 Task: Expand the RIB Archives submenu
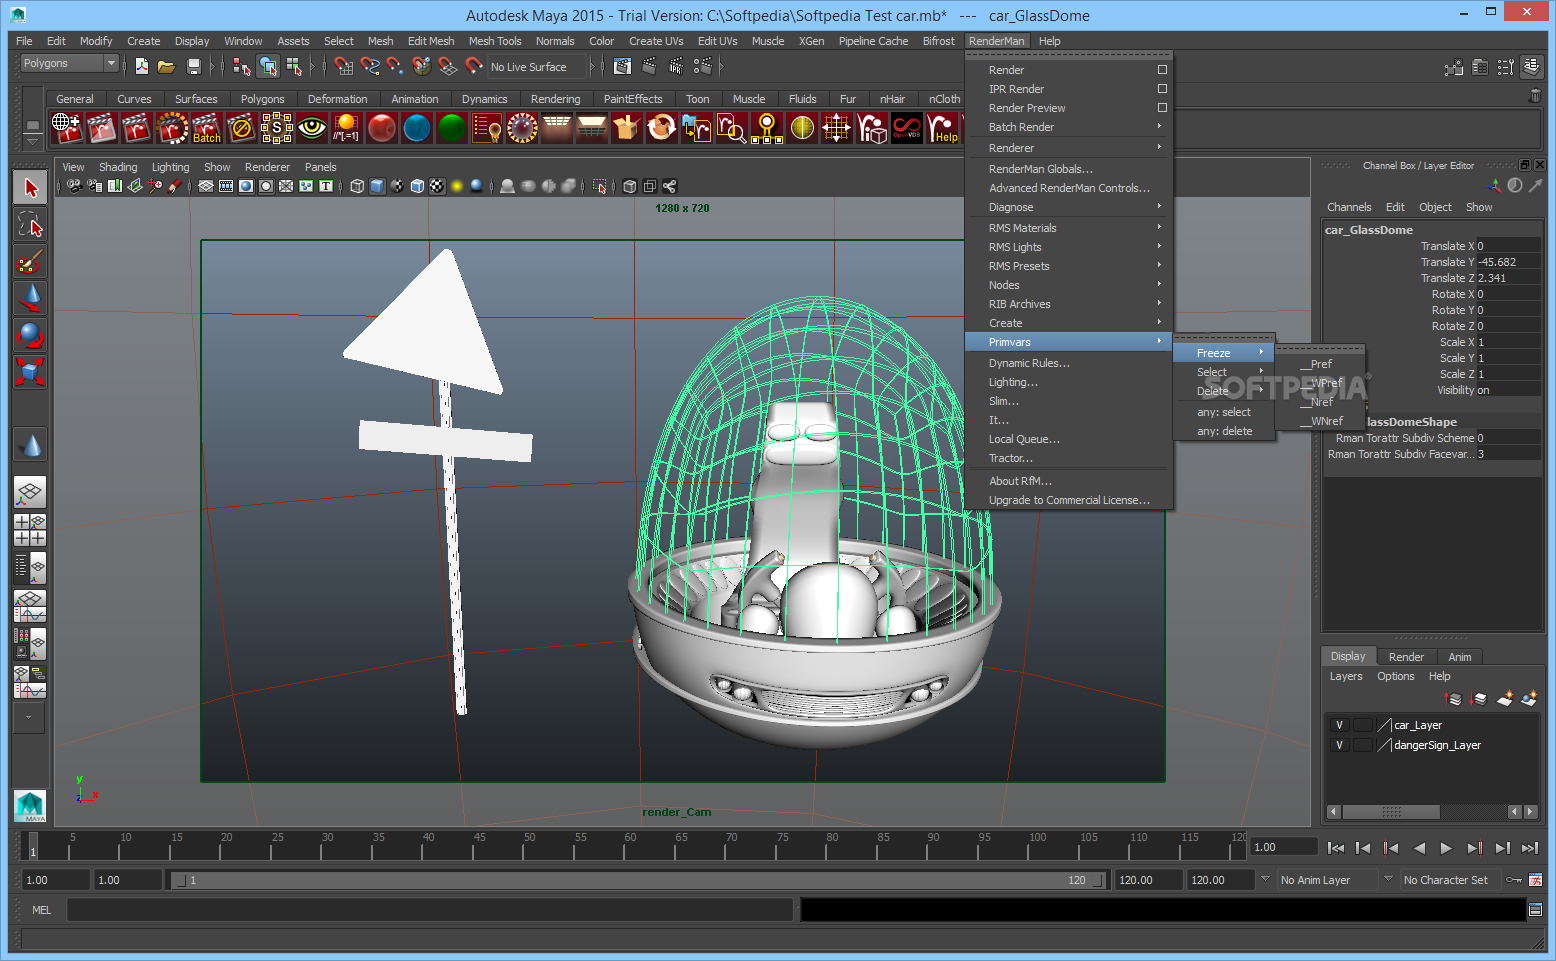1068,304
